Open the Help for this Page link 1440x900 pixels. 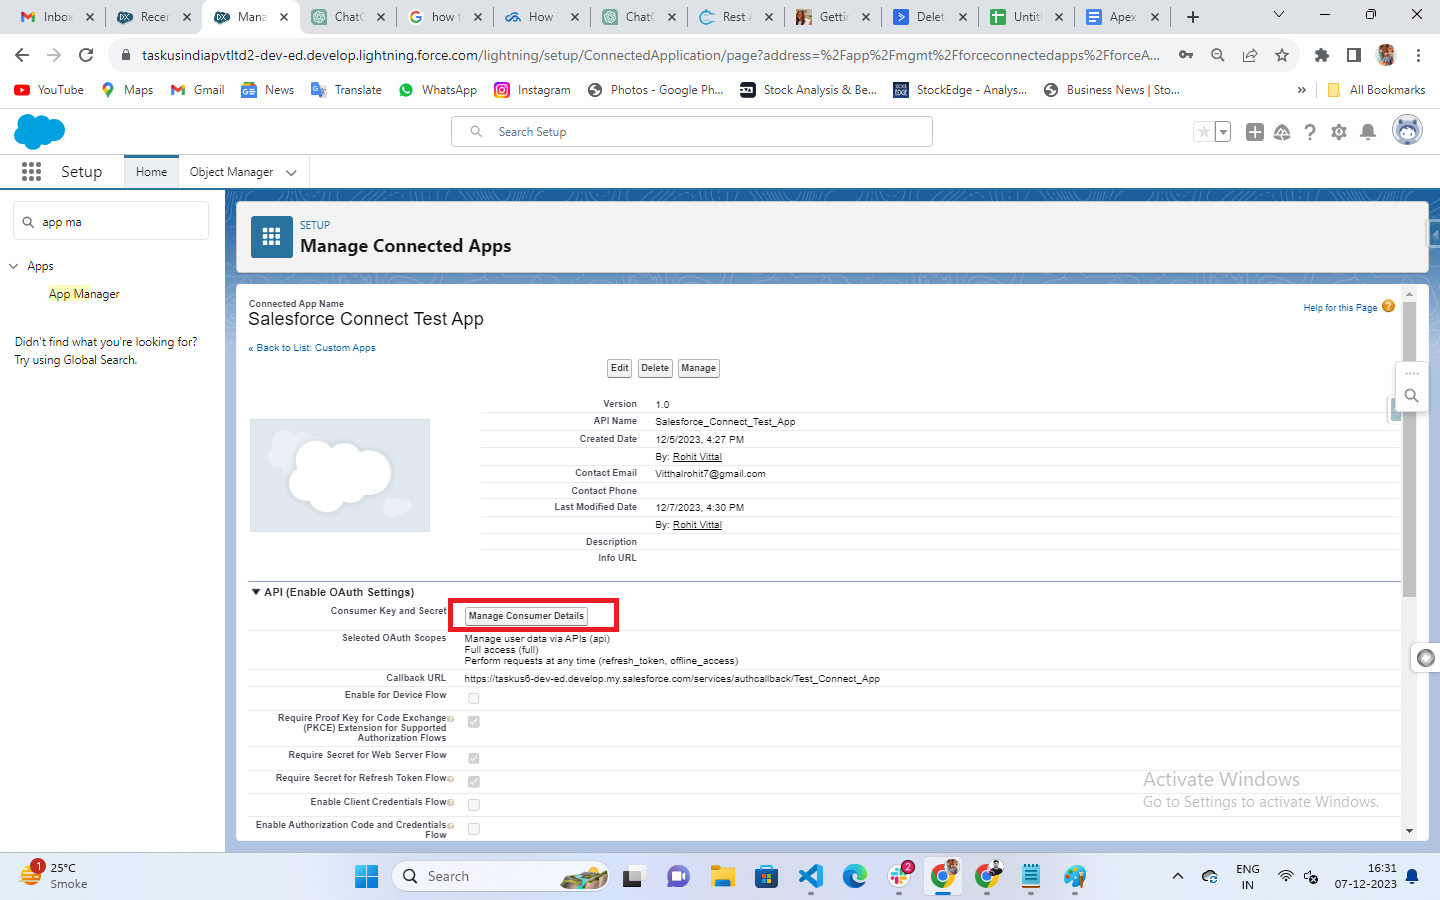(x=1340, y=308)
